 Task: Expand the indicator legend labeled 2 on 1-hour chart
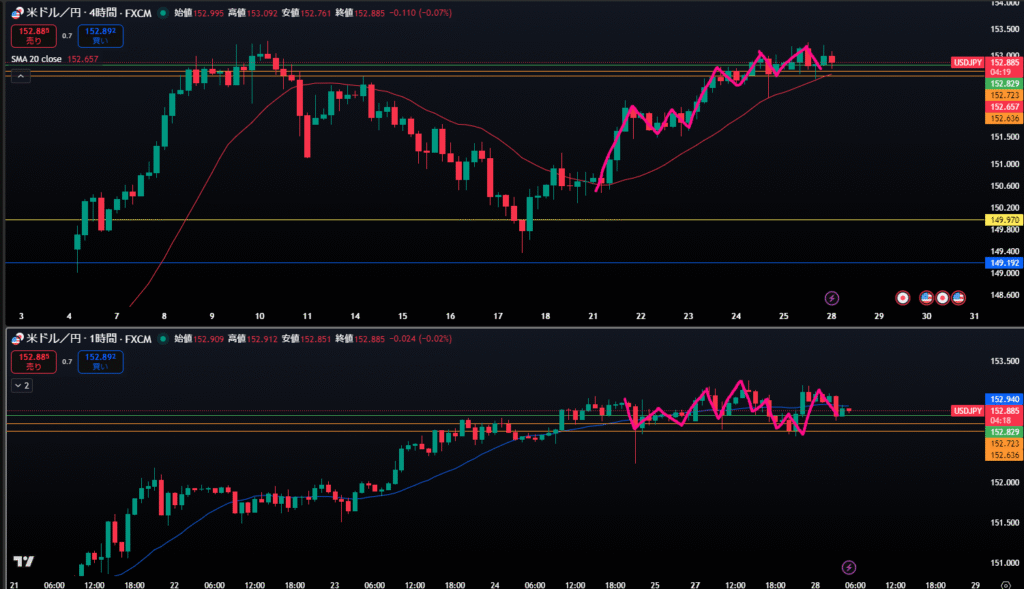tap(22, 384)
